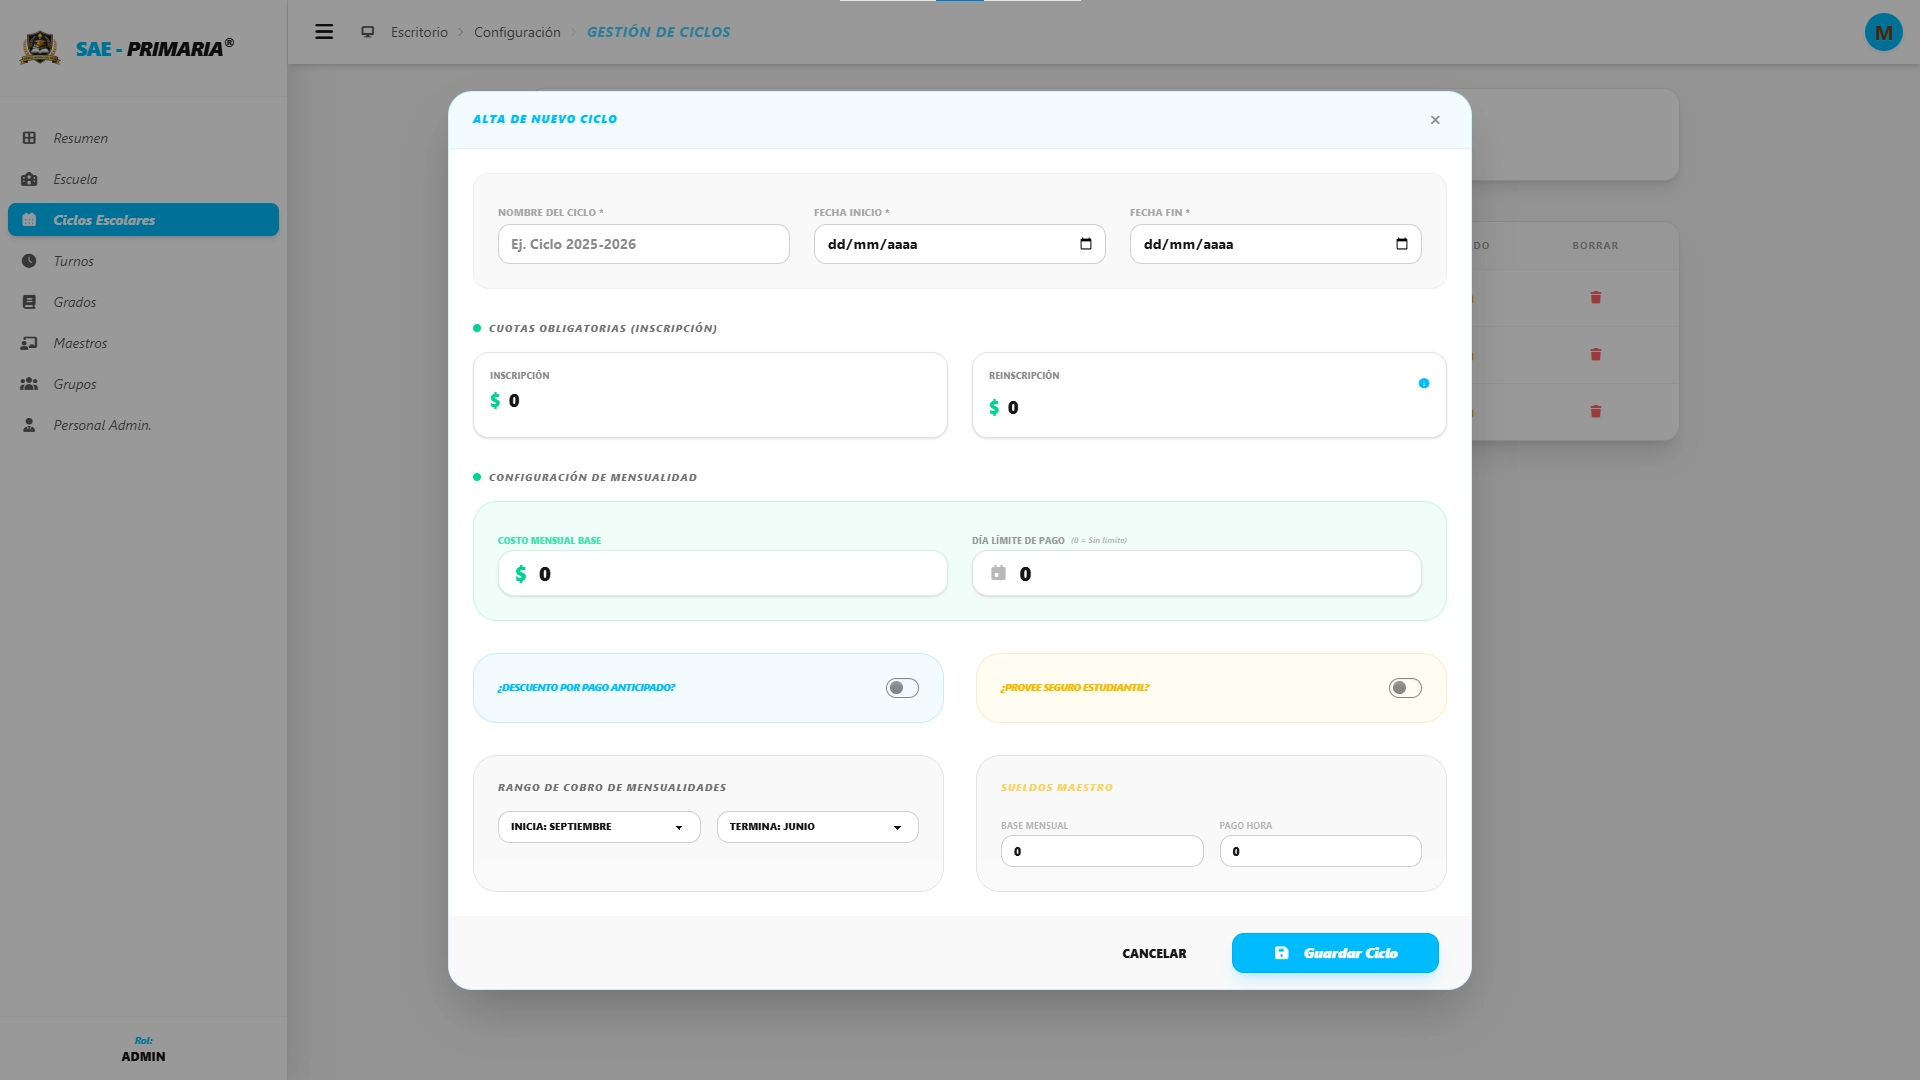
Task: Expand the Inicia: Septiembre dropdown
Action: [599, 827]
